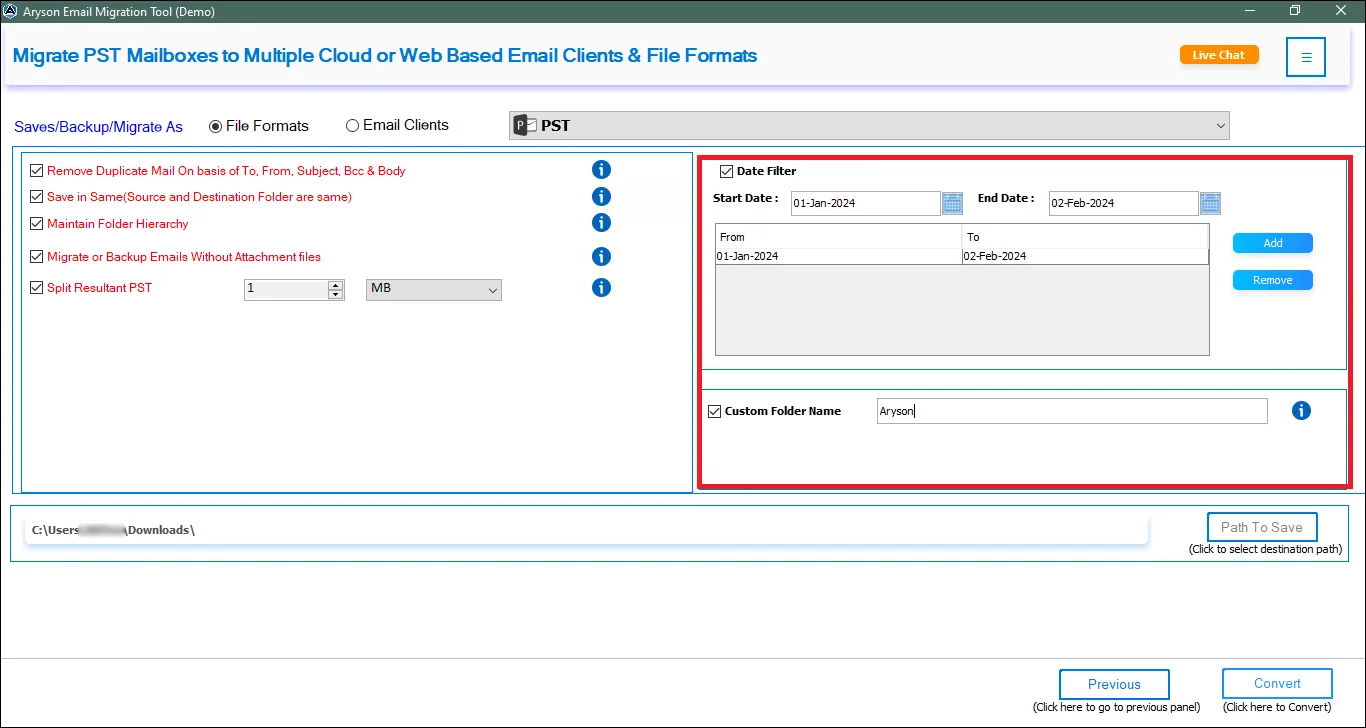Click the Live Chat button
The image size is (1366, 728).
click(x=1219, y=55)
